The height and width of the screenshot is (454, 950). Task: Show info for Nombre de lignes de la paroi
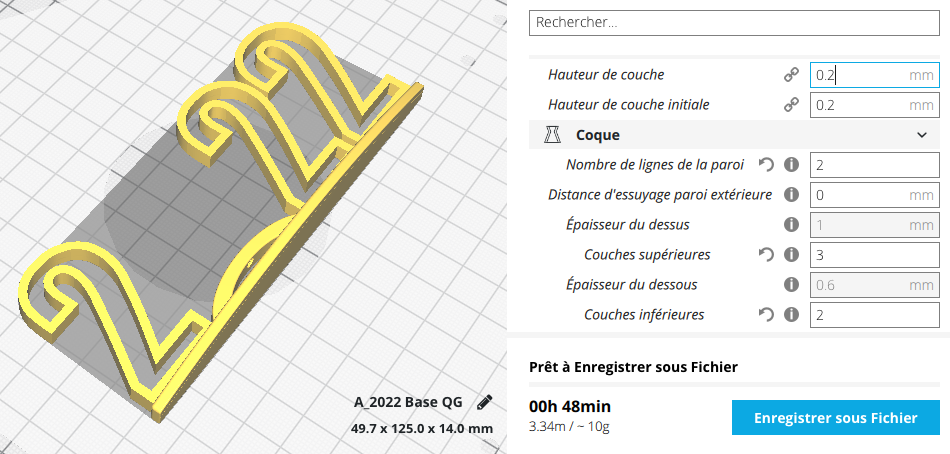[791, 164]
